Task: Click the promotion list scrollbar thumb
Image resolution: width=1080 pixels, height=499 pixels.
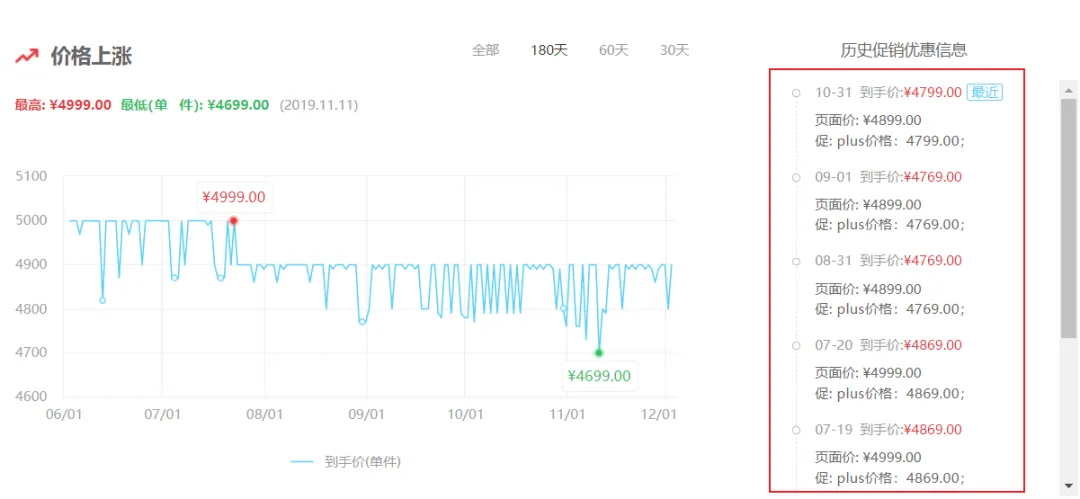Action: pos(1068,218)
